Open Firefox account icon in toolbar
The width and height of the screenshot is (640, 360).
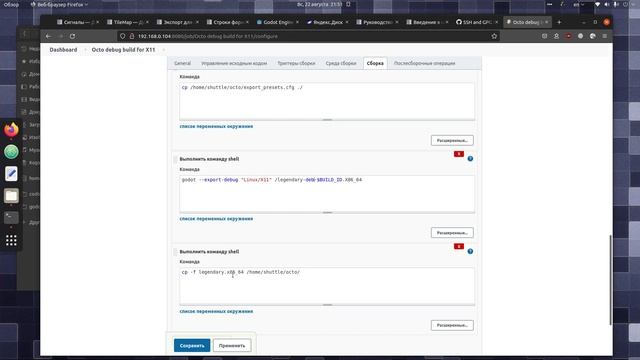556,36
